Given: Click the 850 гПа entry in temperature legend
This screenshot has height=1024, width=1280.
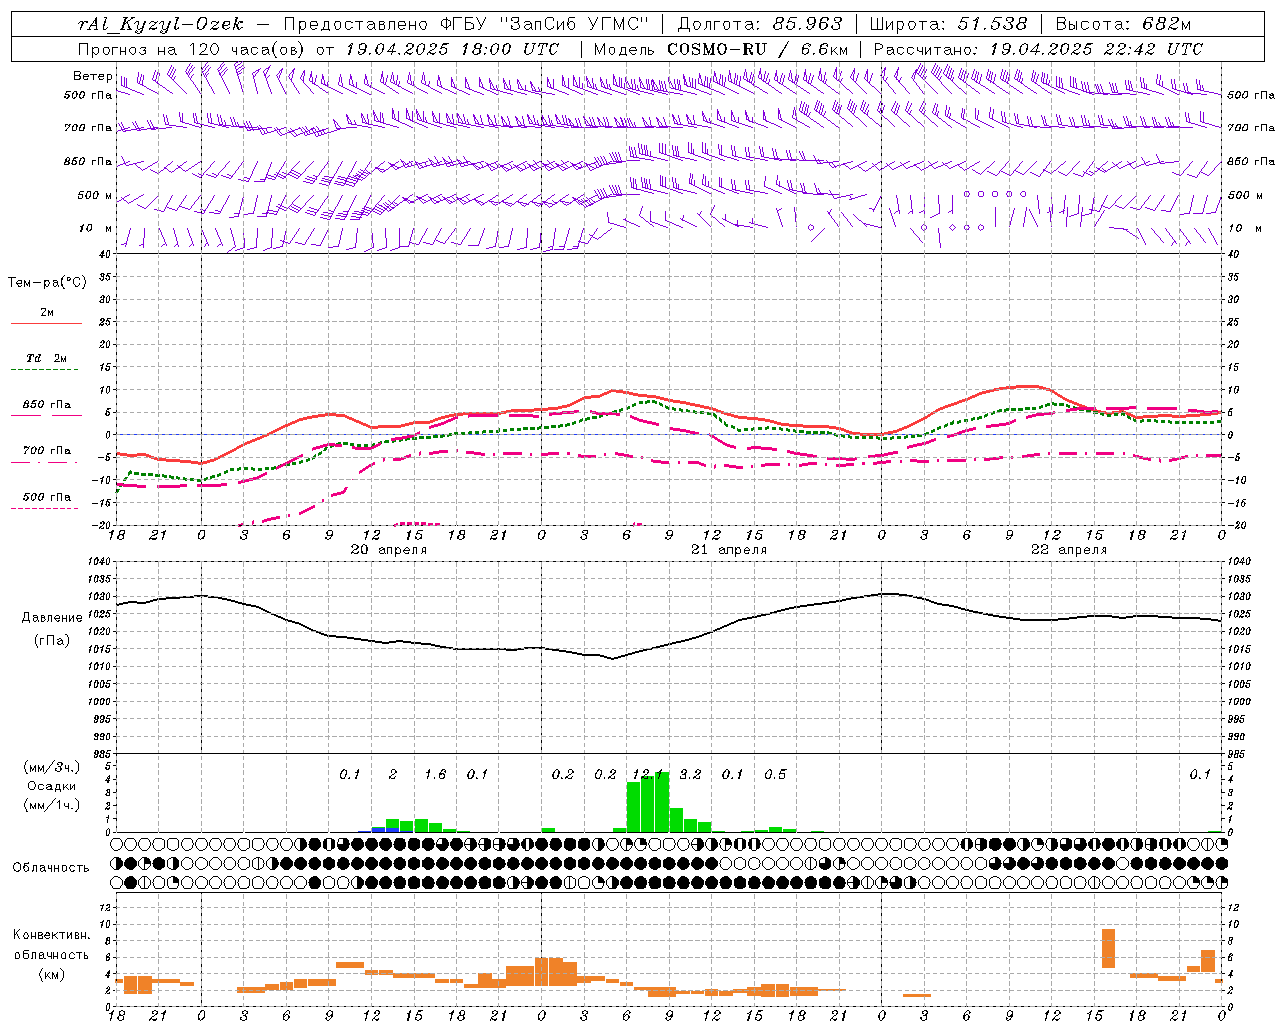Looking at the screenshot, I should click(x=47, y=405).
